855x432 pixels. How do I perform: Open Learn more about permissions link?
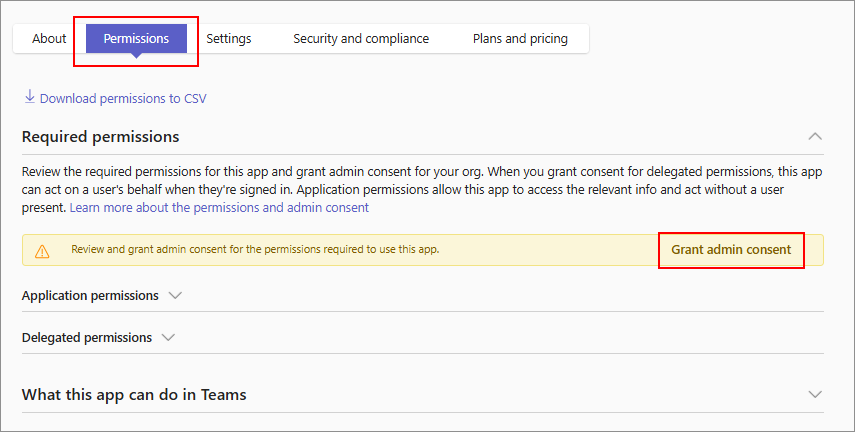tap(219, 207)
